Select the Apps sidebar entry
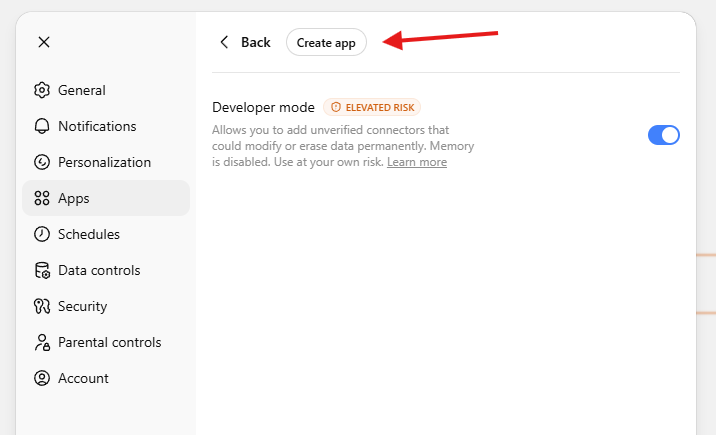The height and width of the screenshot is (435, 716). click(x=106, y=198)
